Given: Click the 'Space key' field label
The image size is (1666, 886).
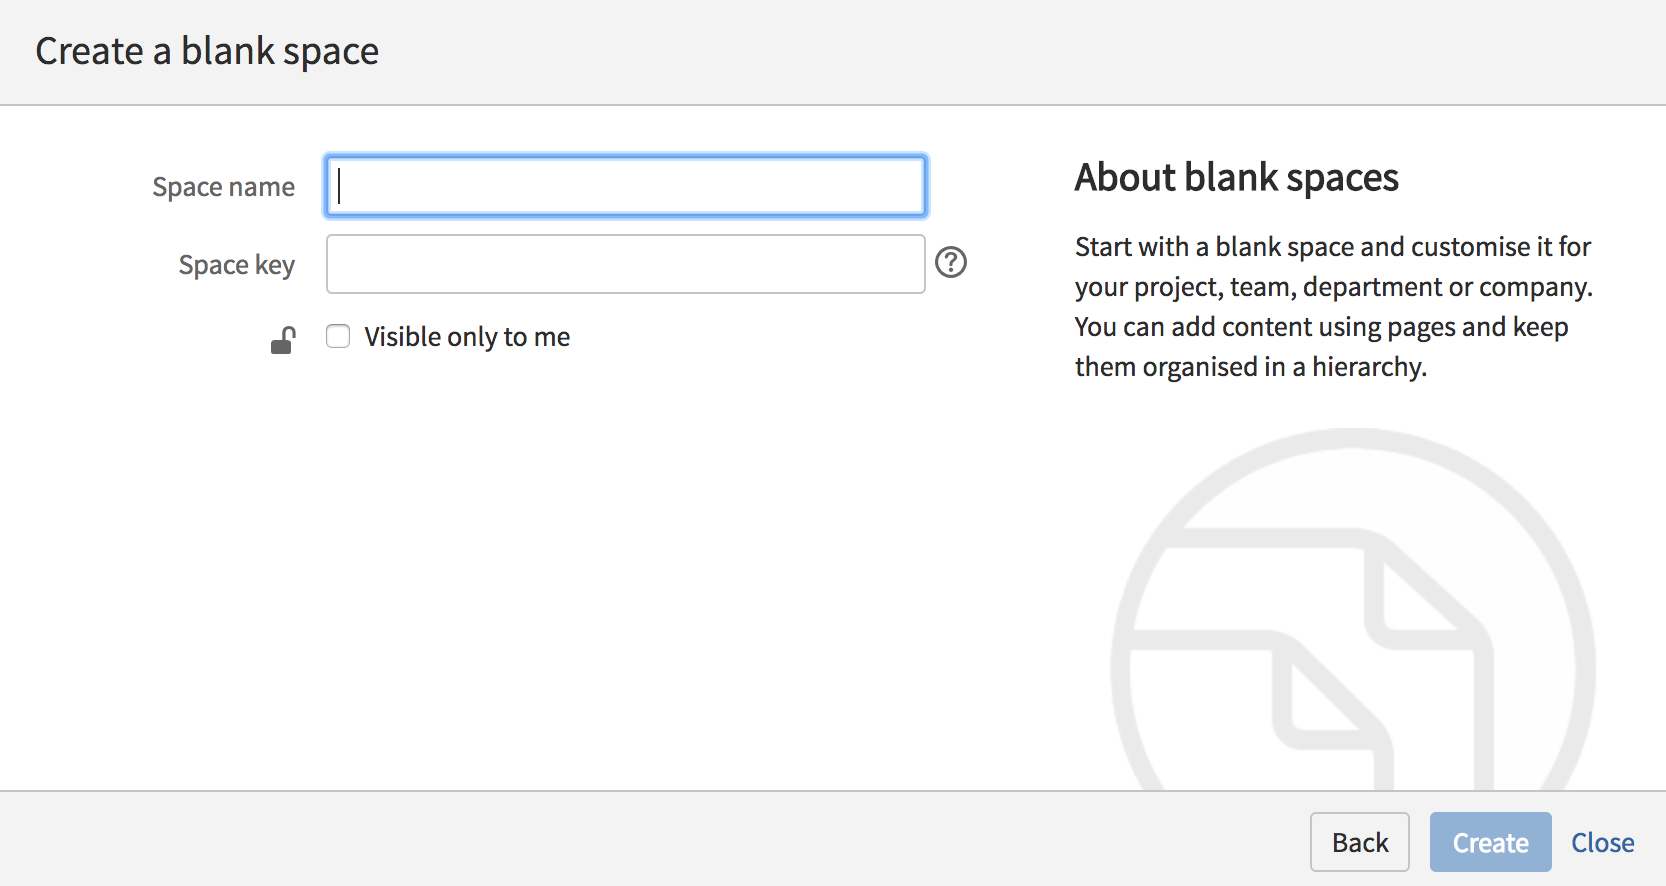Looking at the screenshot, I should coord(236,265).
